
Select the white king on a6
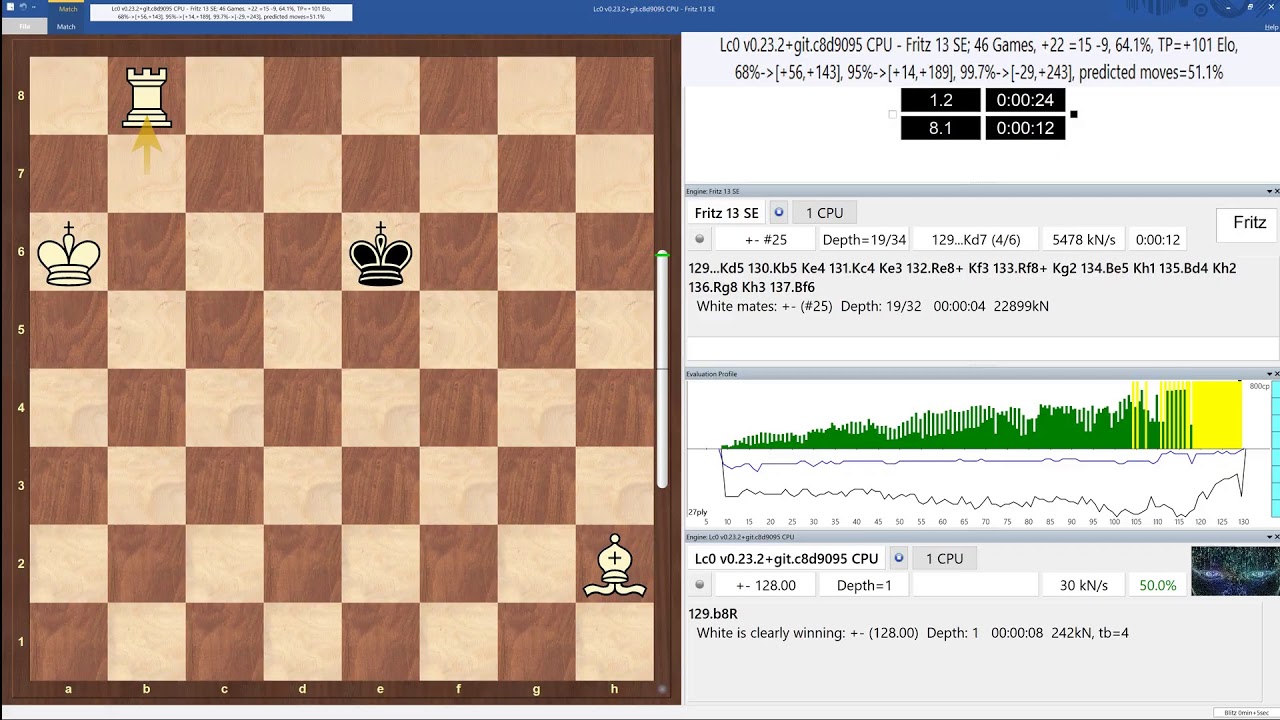[69, 254]
